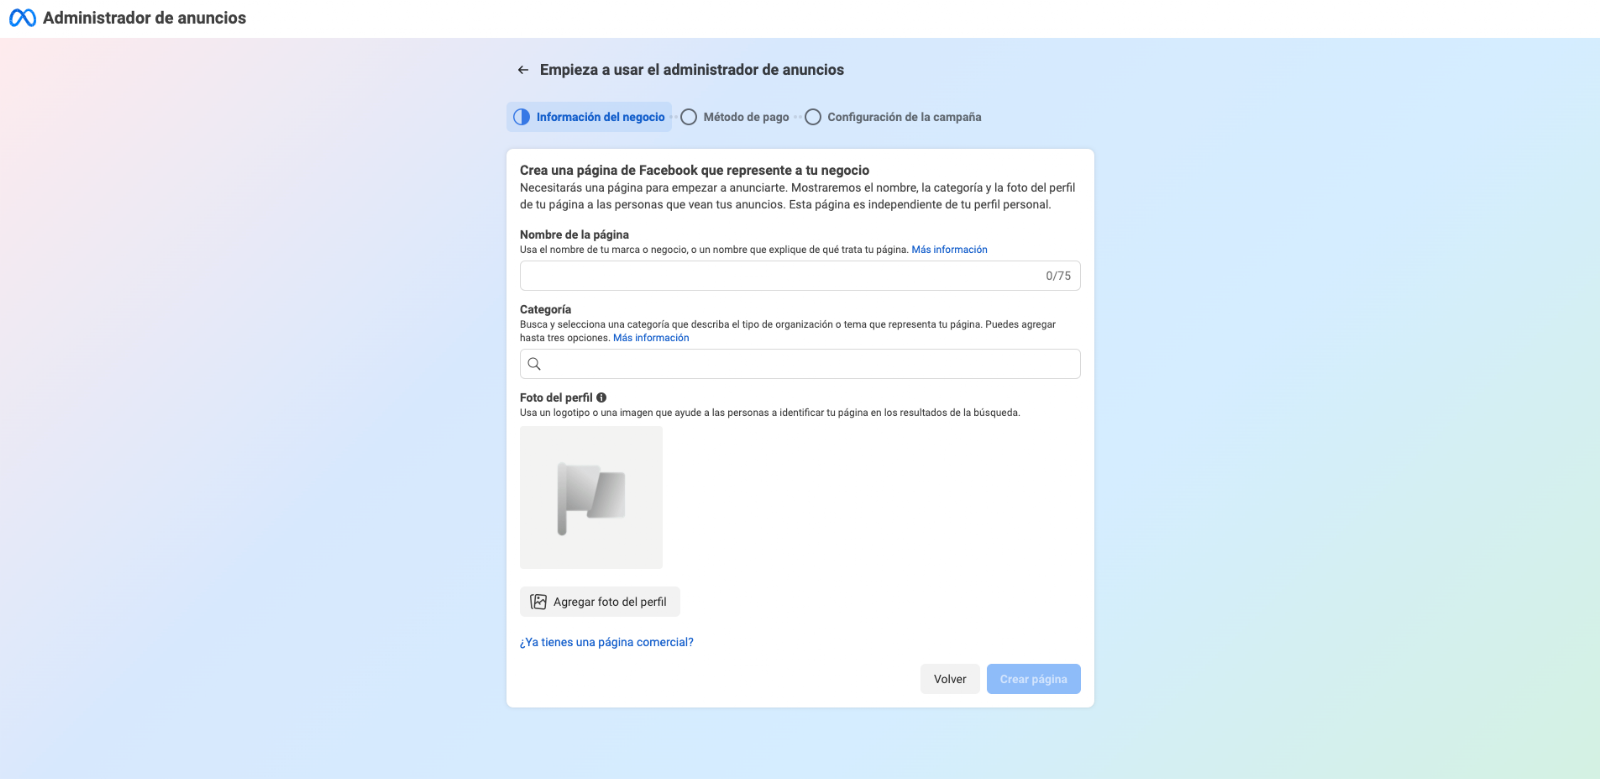1600x779 pixels.
Task: Open the Información del negocio step
Action: [x=589, y=117]
